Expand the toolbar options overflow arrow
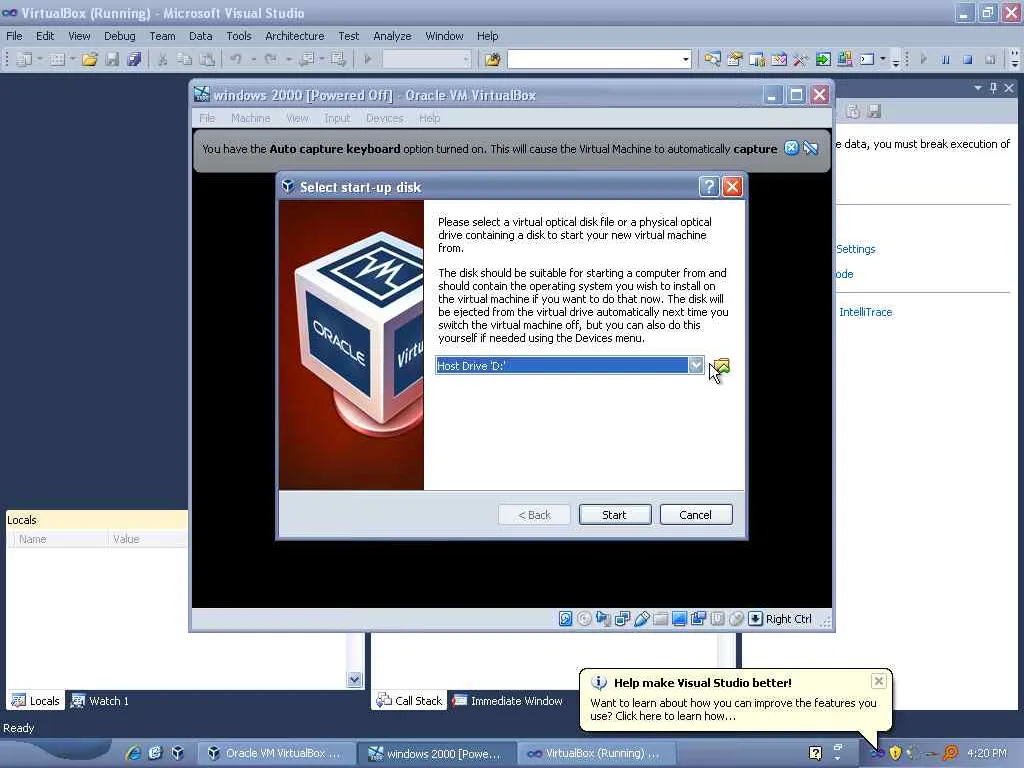Screen dimensions: 1024x768 click(x=895, y=61)
